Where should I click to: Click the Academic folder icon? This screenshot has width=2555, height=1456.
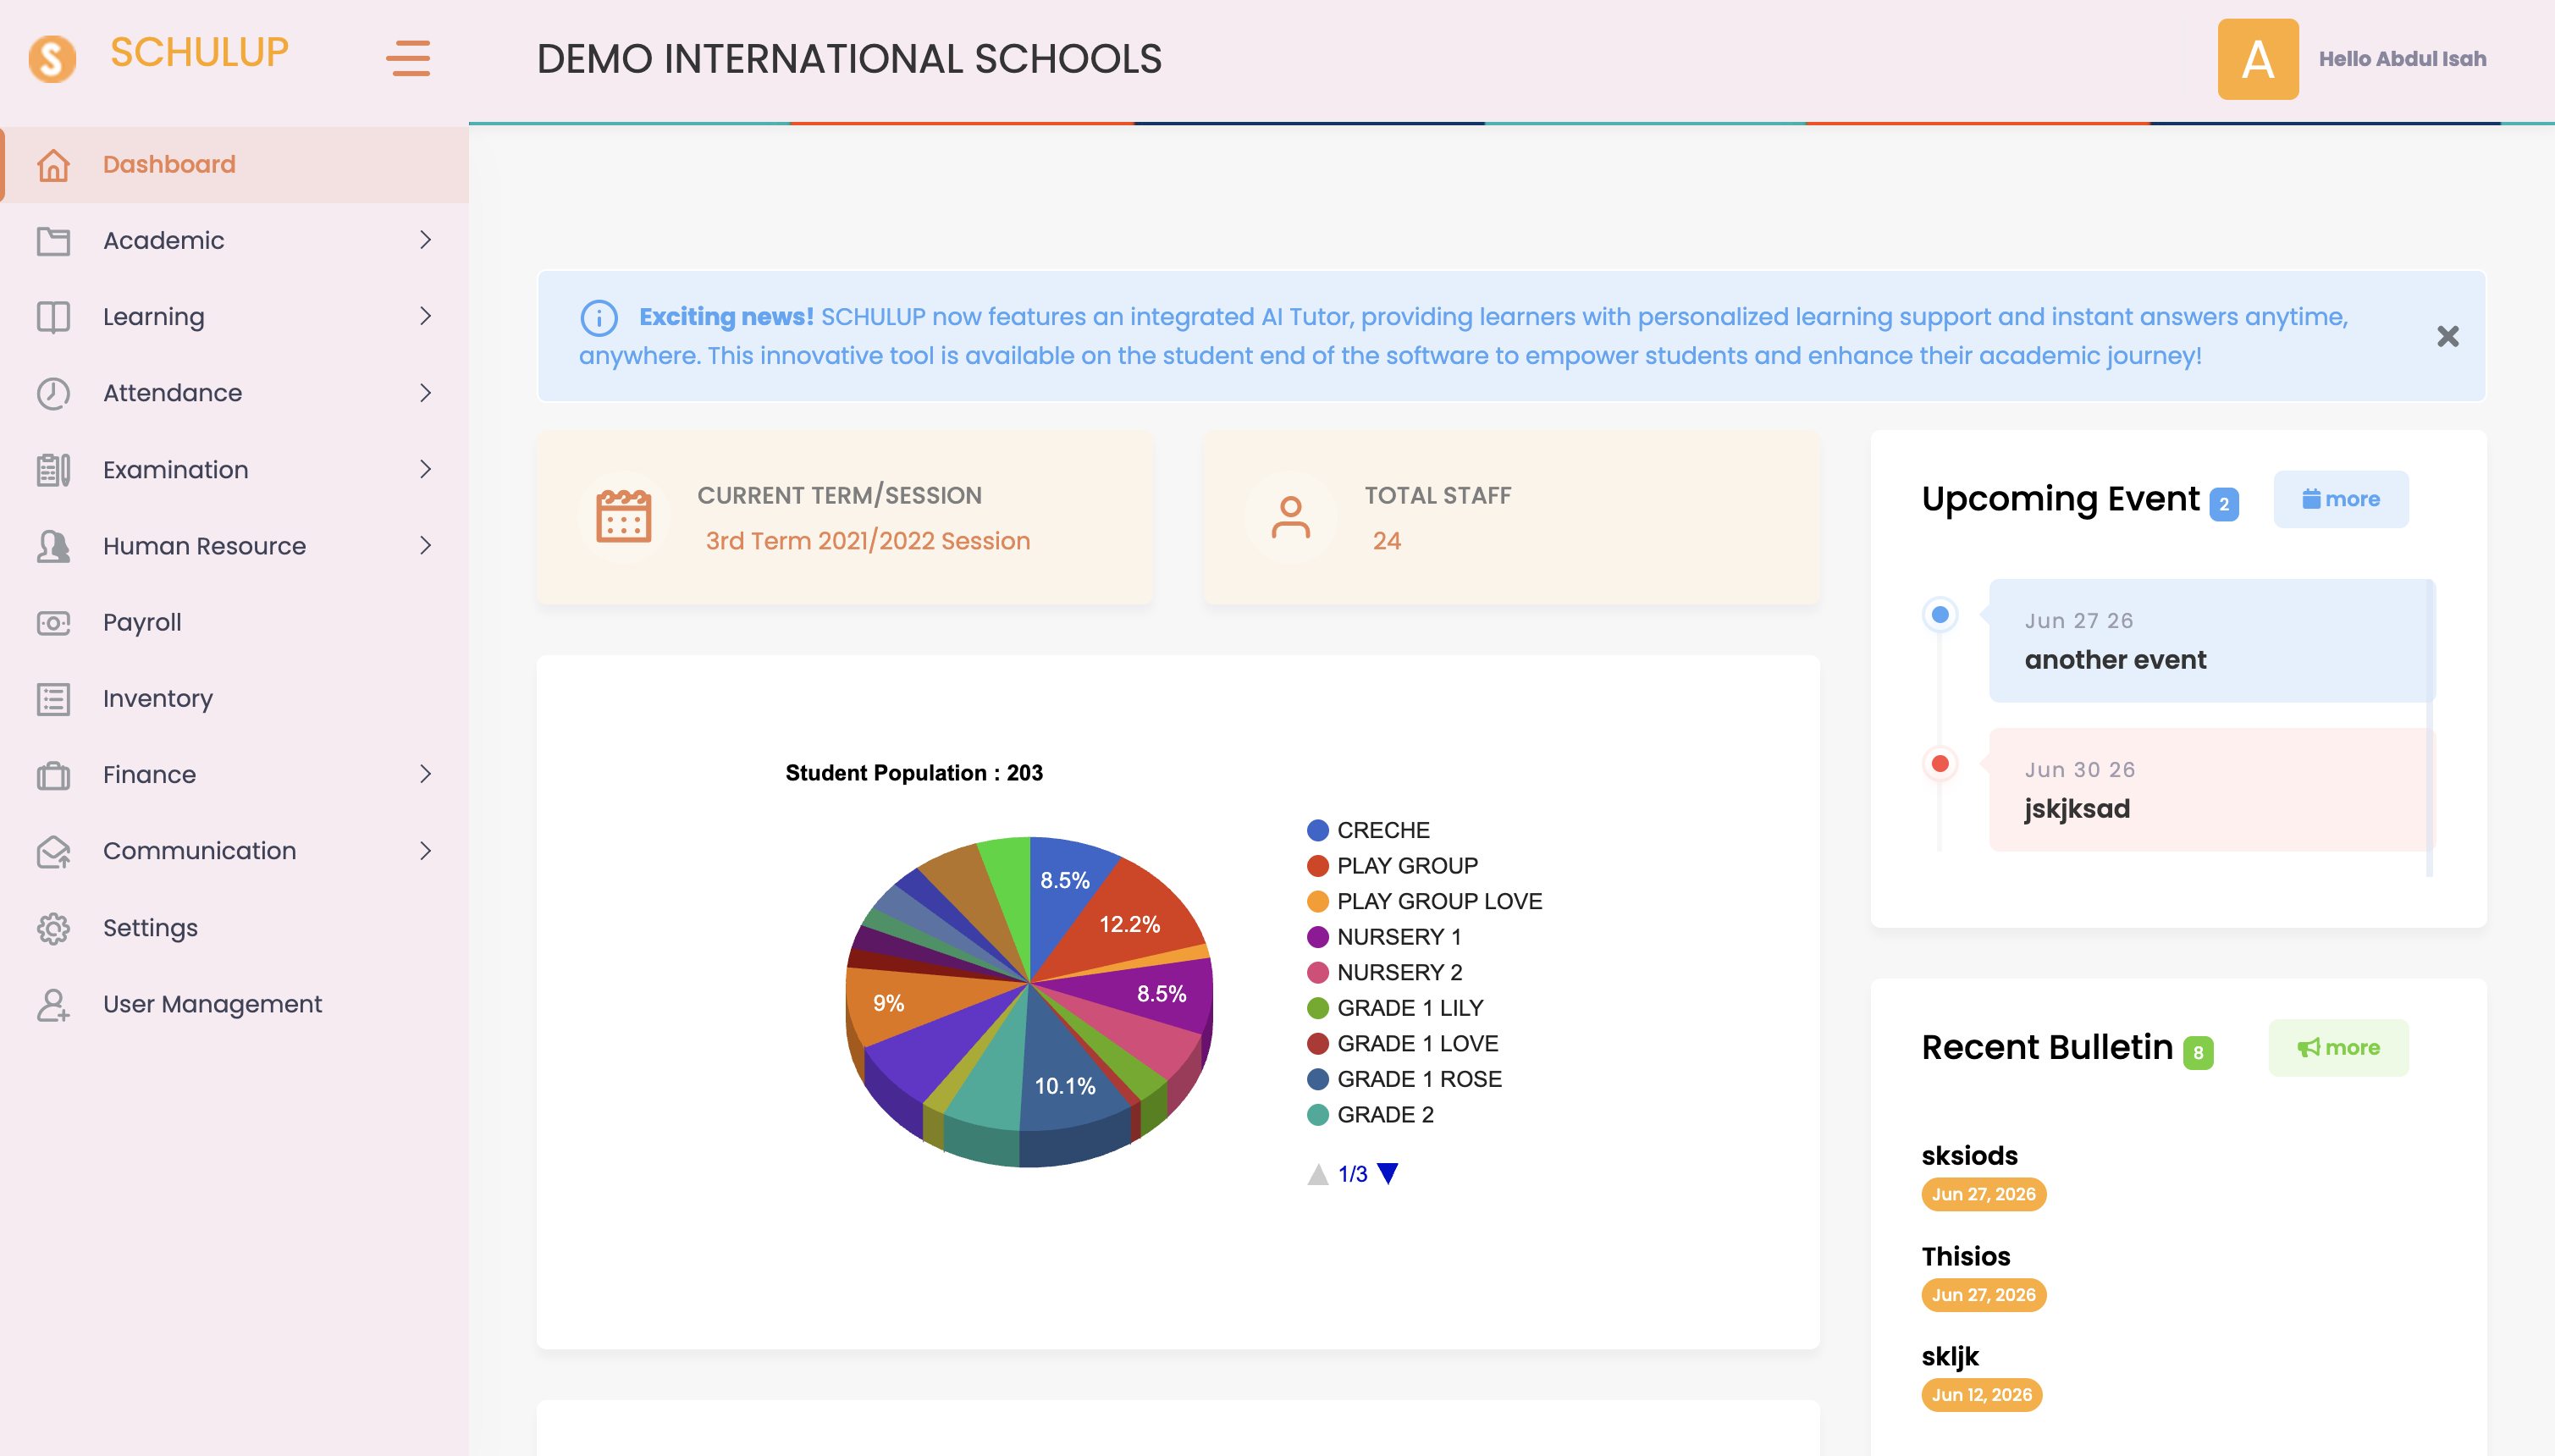pos(53,241)
